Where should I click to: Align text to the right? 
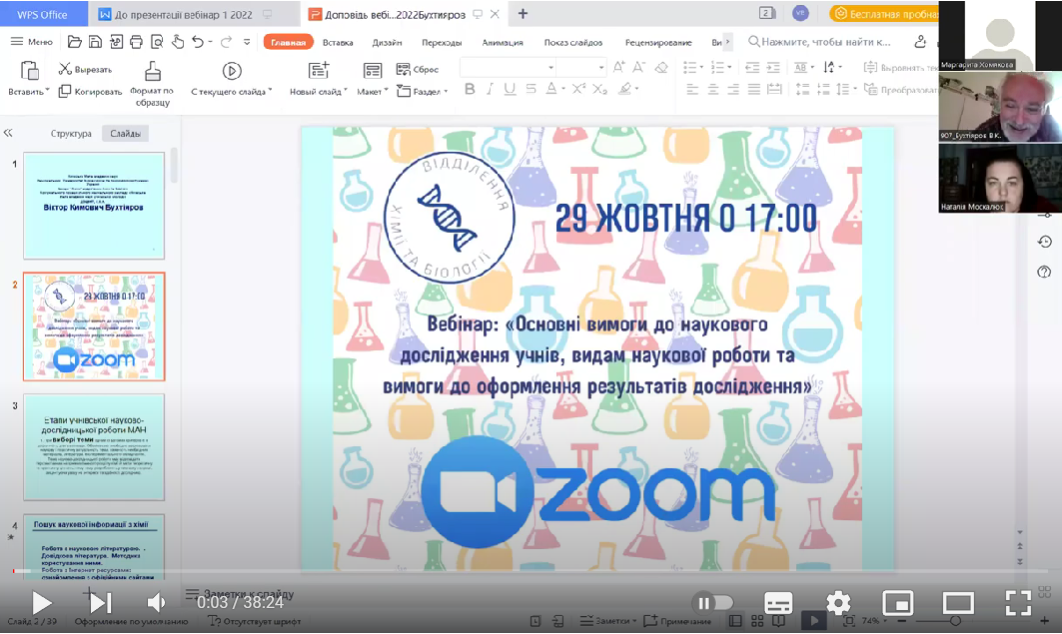click(734, 89)
